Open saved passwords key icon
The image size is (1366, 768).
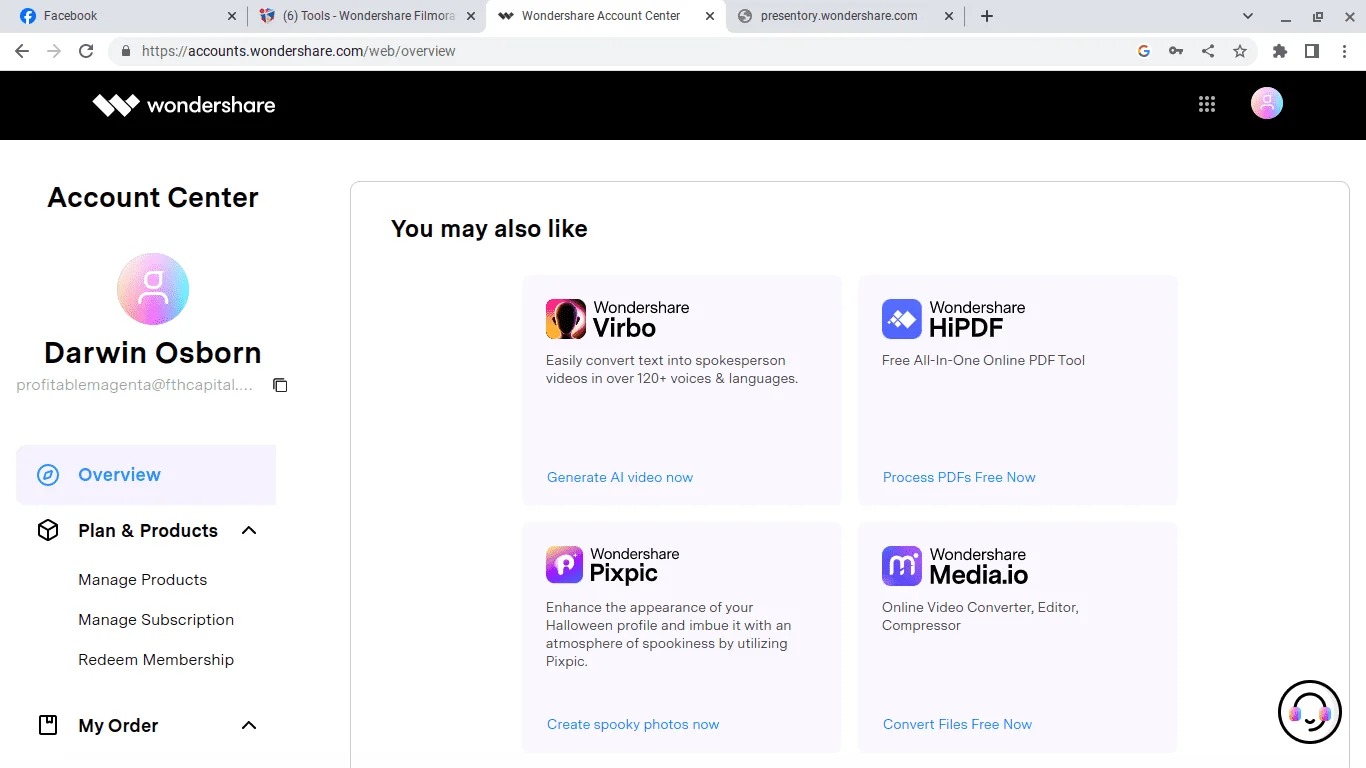1176,51
